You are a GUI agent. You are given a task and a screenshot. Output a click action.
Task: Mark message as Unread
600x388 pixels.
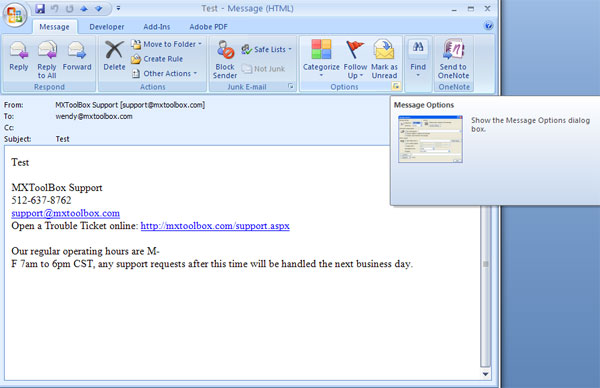click(384, 59)
